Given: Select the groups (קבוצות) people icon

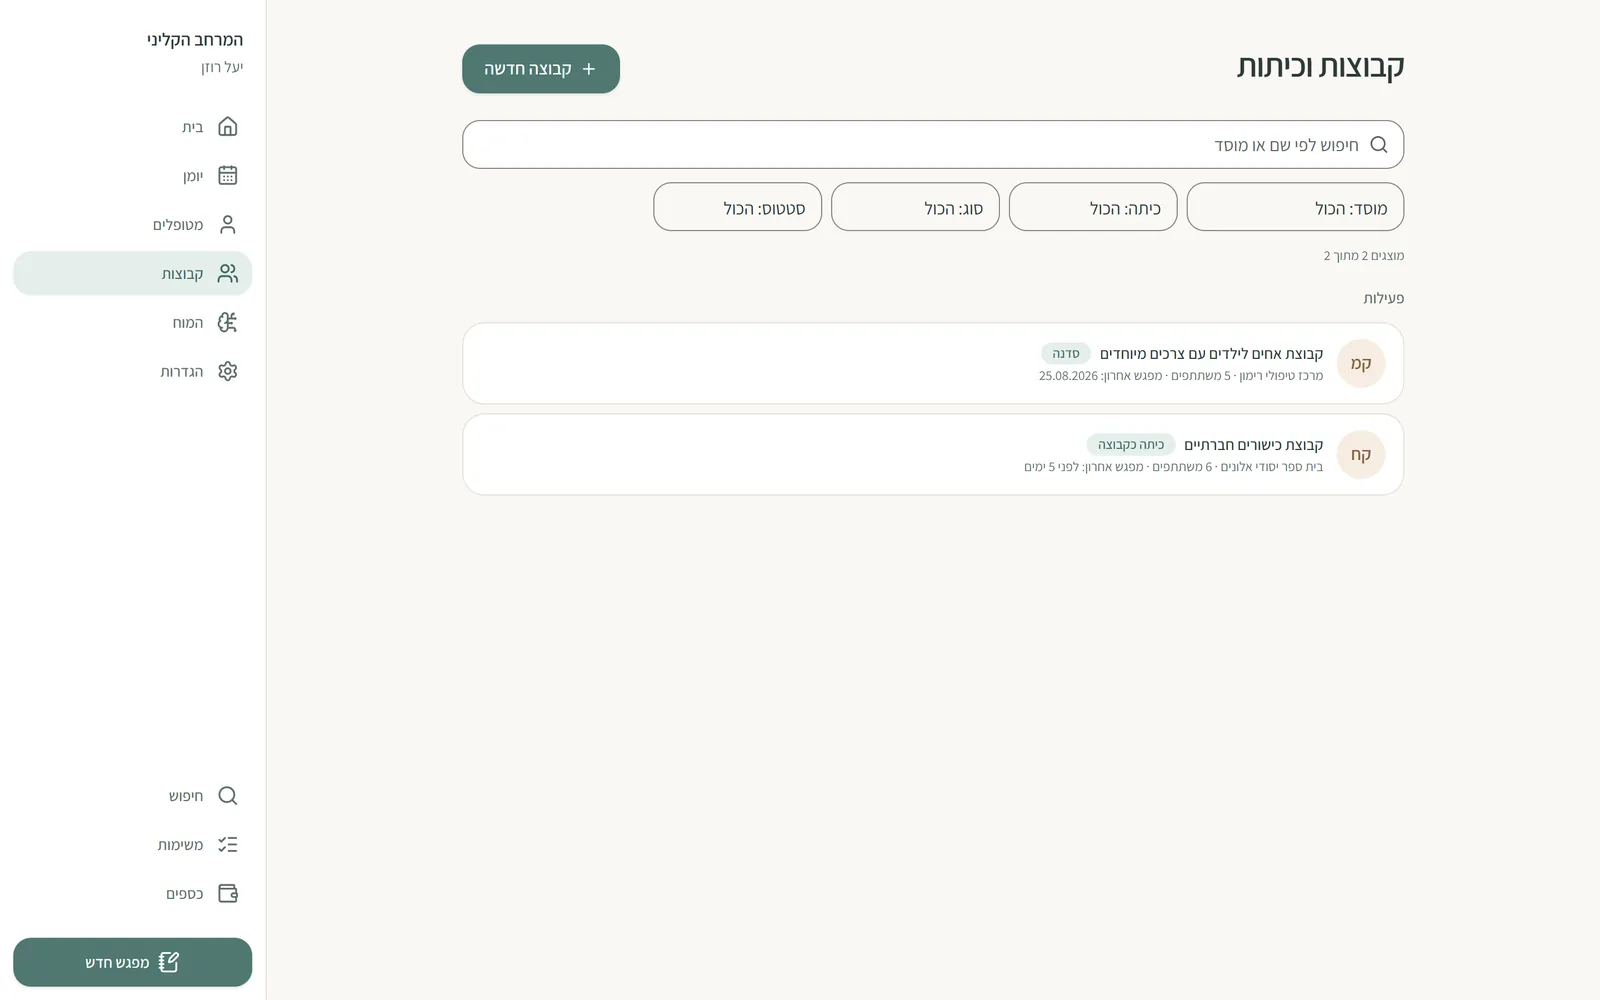Looking at the screenshot, I should click(228, 273).
